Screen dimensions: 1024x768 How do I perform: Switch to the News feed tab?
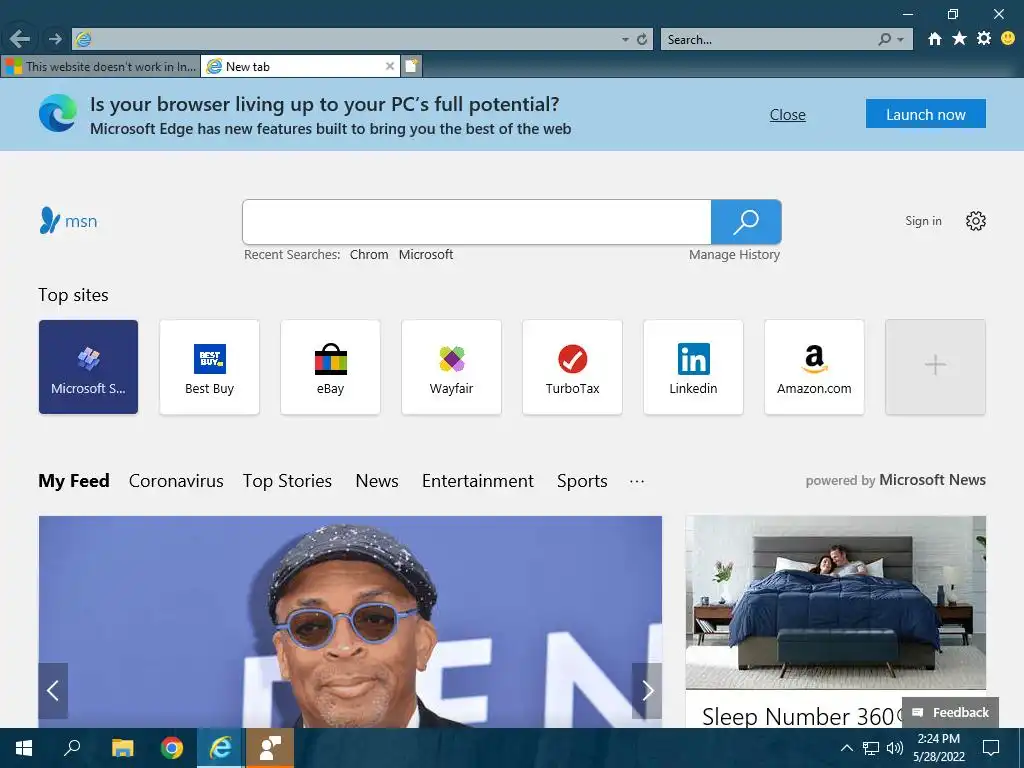click(377, 481)
